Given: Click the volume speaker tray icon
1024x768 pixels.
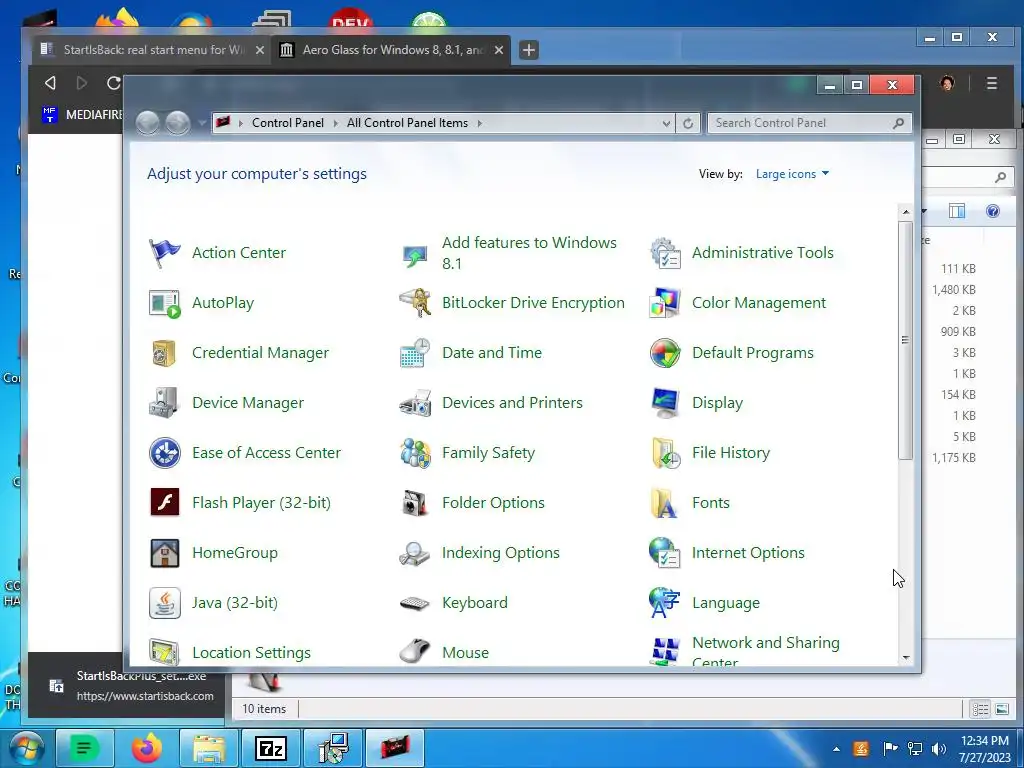Looking at the screenshot, I should 939,749.
